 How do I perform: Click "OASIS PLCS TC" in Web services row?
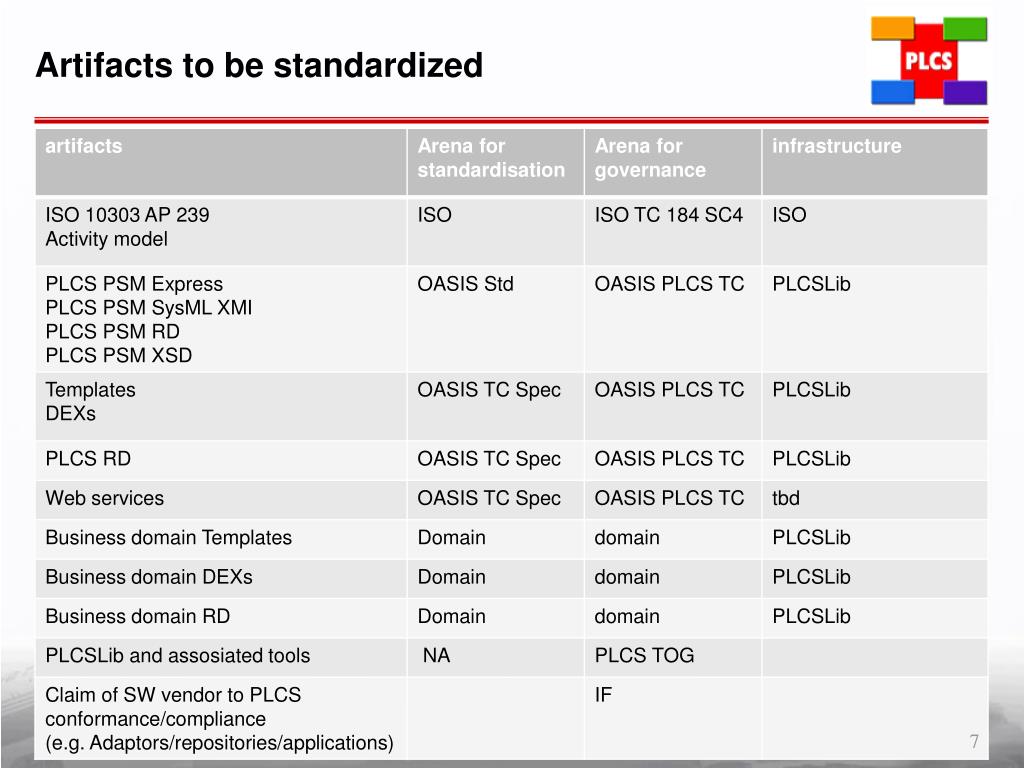pos(669,498)
